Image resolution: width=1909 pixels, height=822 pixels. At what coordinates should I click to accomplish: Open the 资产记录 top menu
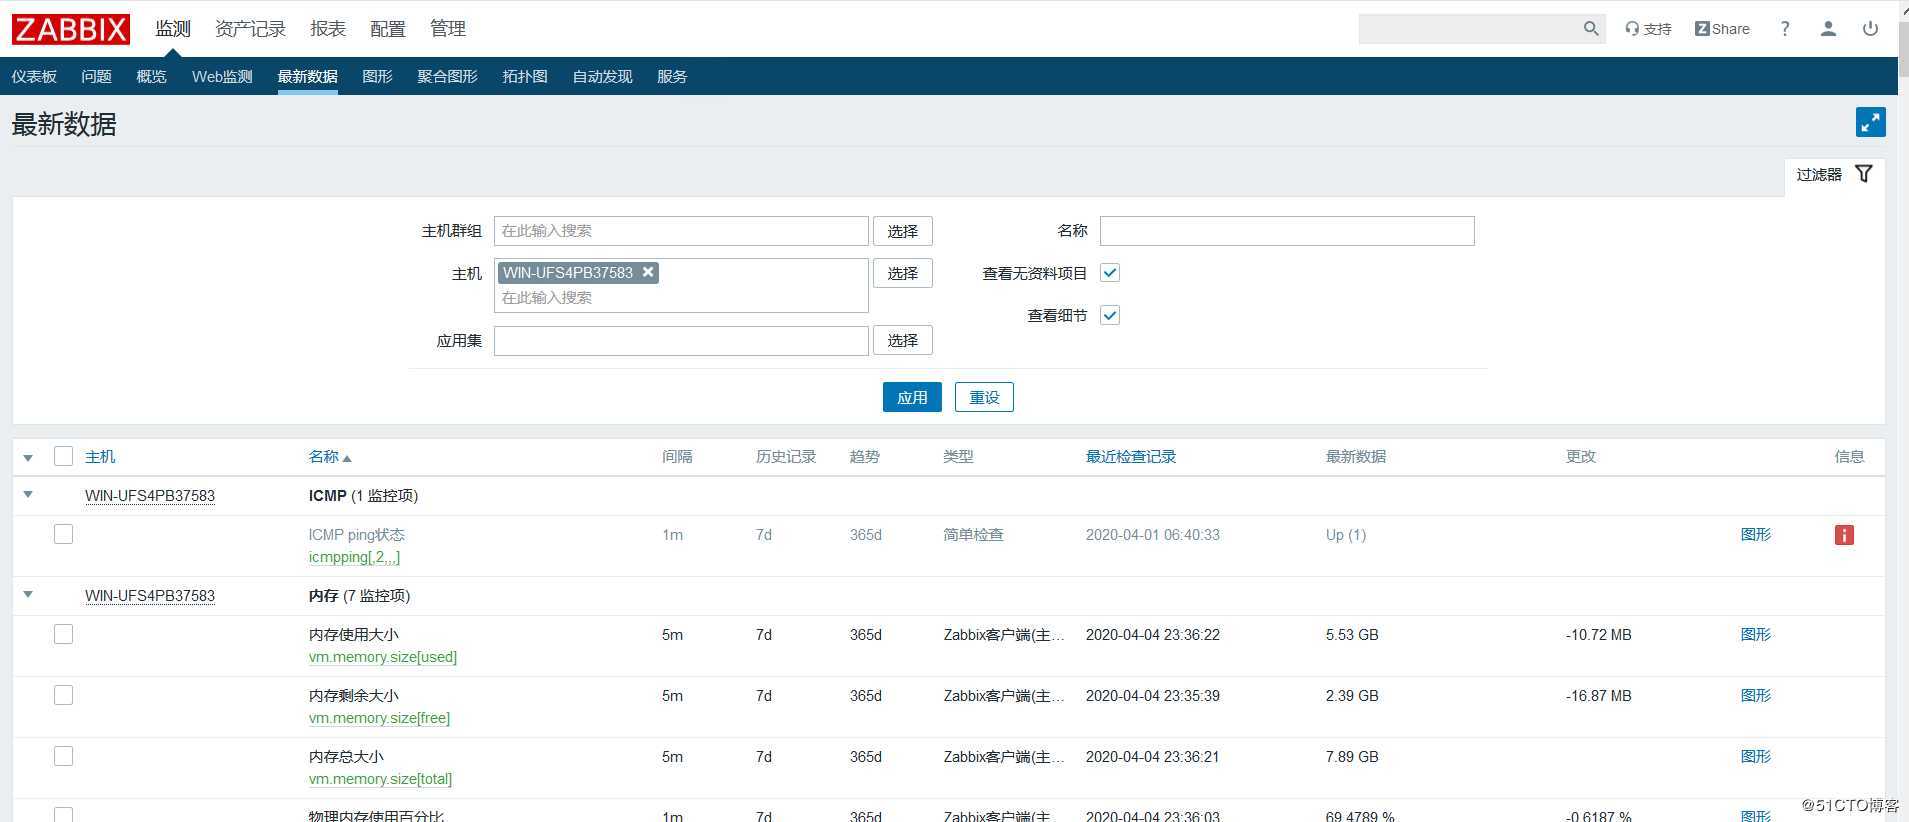(250, 29)
